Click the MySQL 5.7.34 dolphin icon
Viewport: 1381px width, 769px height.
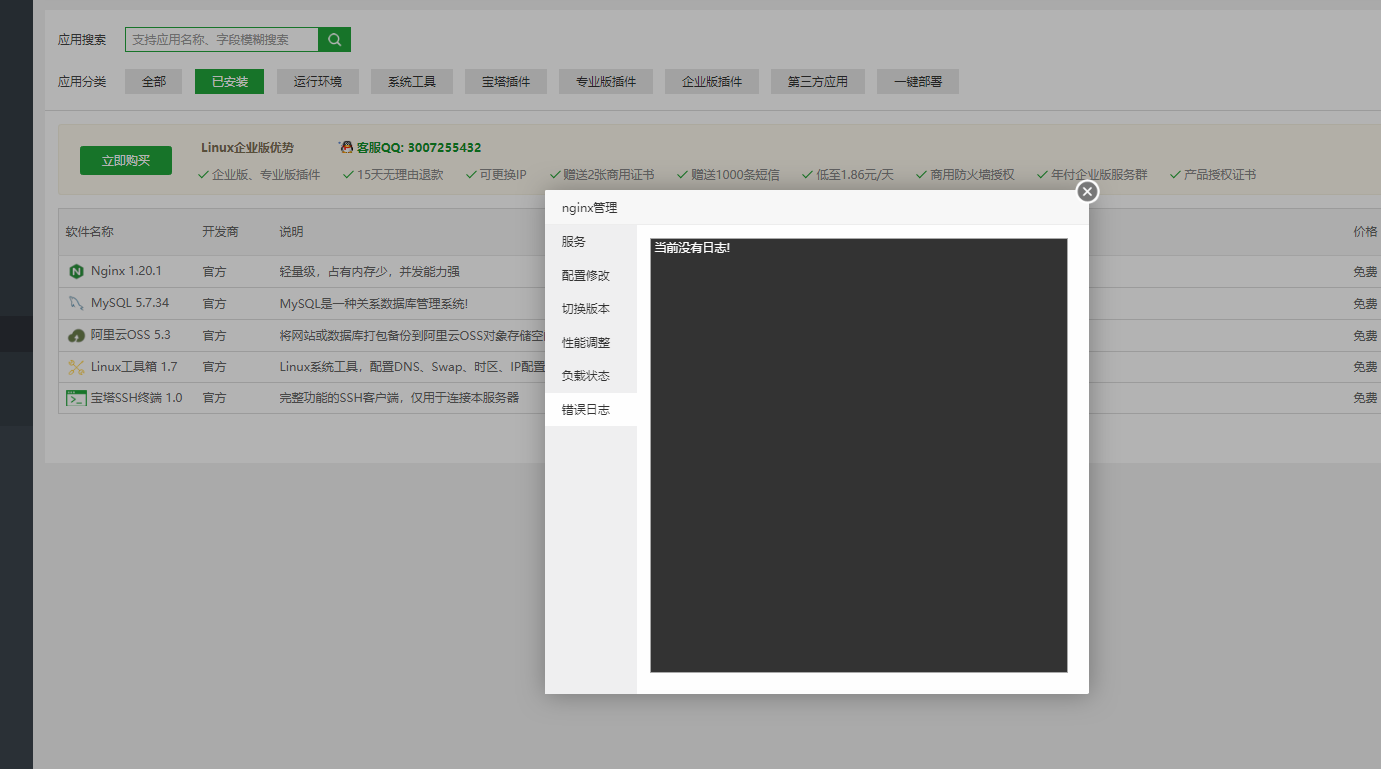[76, 303]
